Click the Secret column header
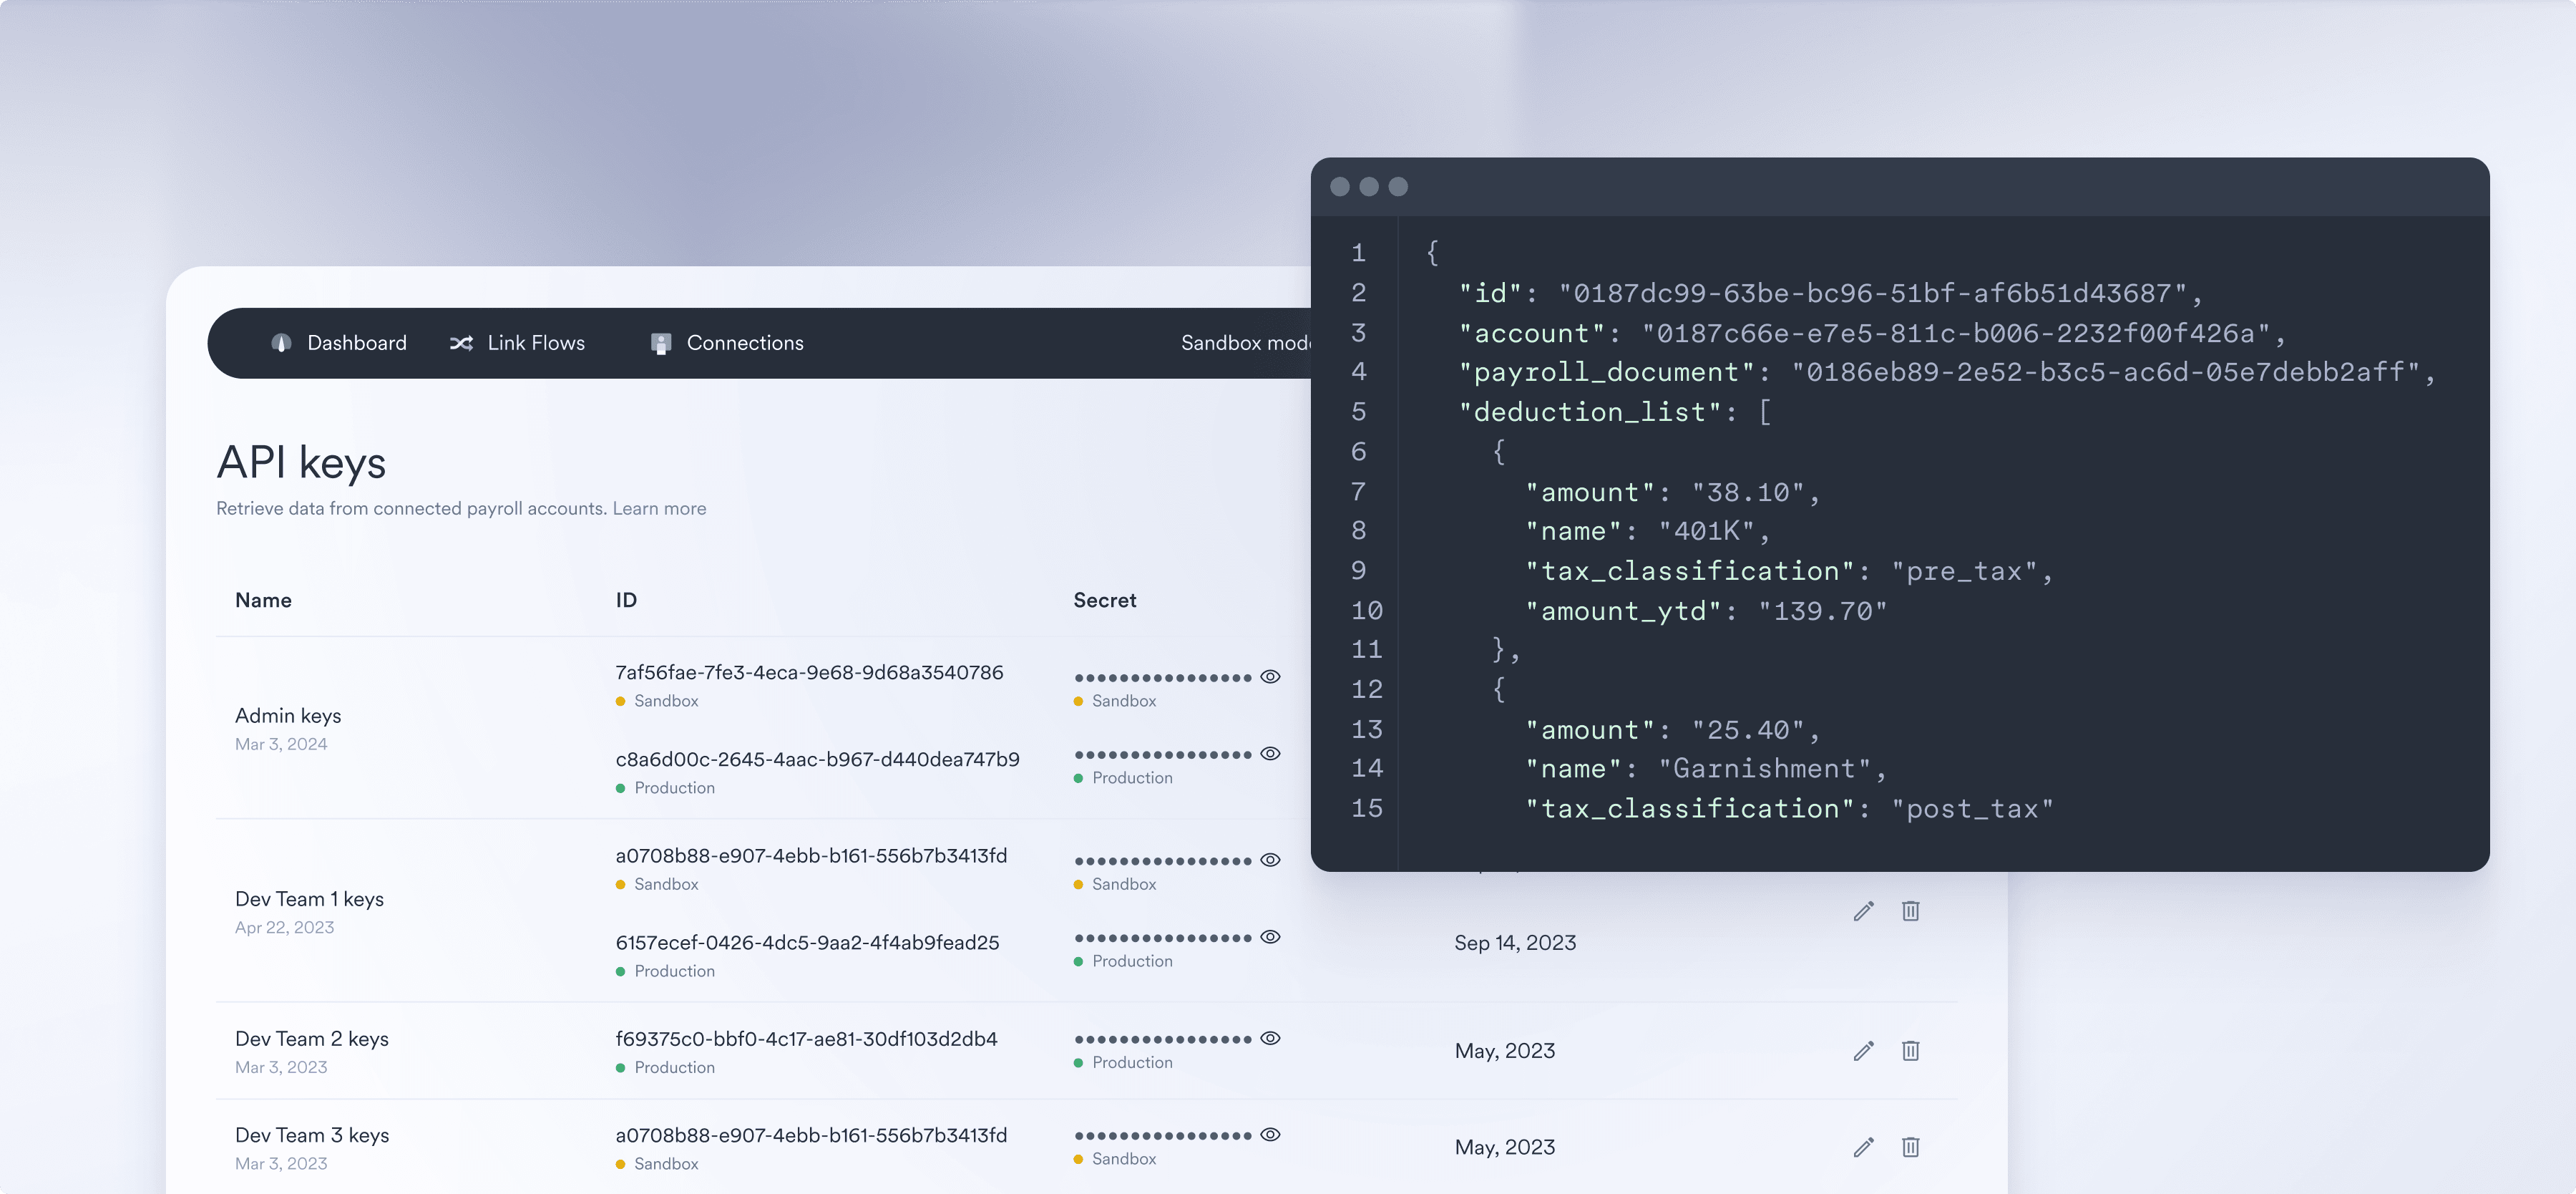This screenshot has height=1194, width=2576. [x=1105, y=600]
